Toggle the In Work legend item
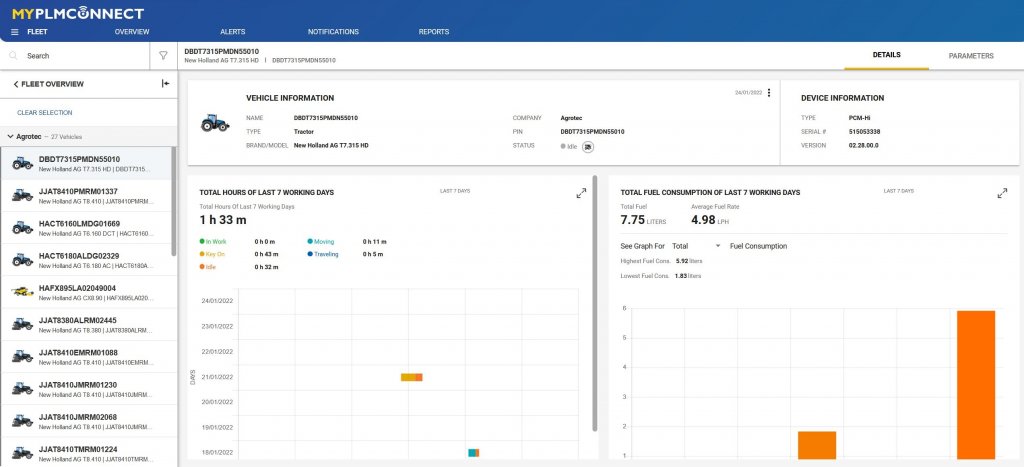Image resolution: width=1024 pixels, height=467 pixels. click(212, 242)
